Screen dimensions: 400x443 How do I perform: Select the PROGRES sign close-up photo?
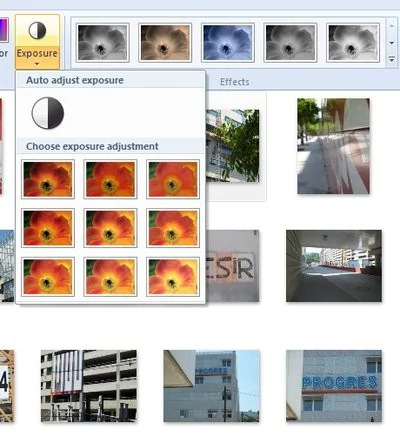click(x=334, y=386)
